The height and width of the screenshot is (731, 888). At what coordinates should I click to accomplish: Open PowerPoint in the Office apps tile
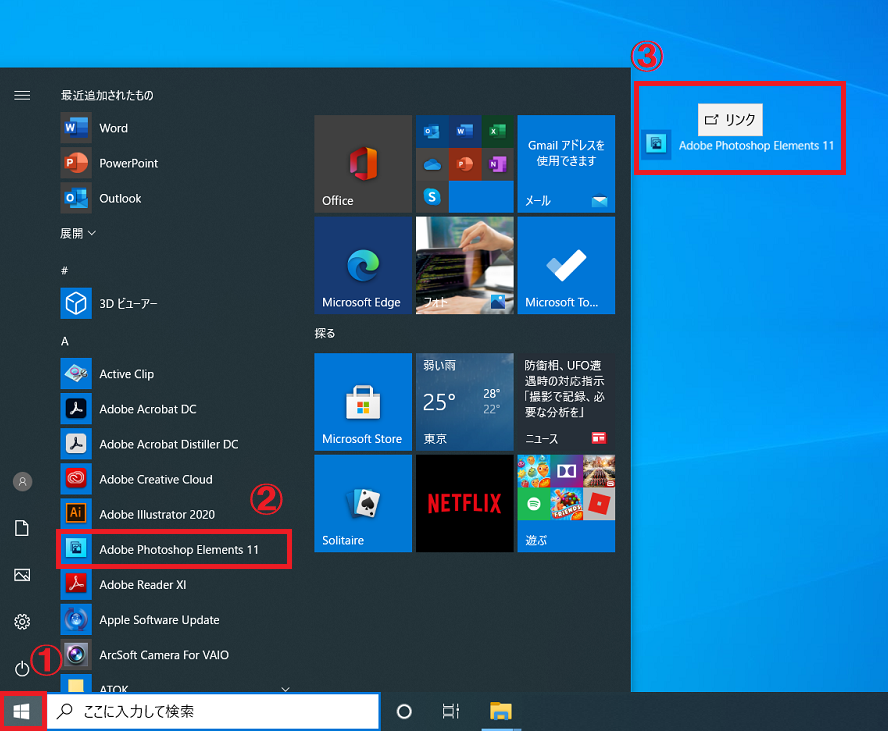[x=465, y=164]
